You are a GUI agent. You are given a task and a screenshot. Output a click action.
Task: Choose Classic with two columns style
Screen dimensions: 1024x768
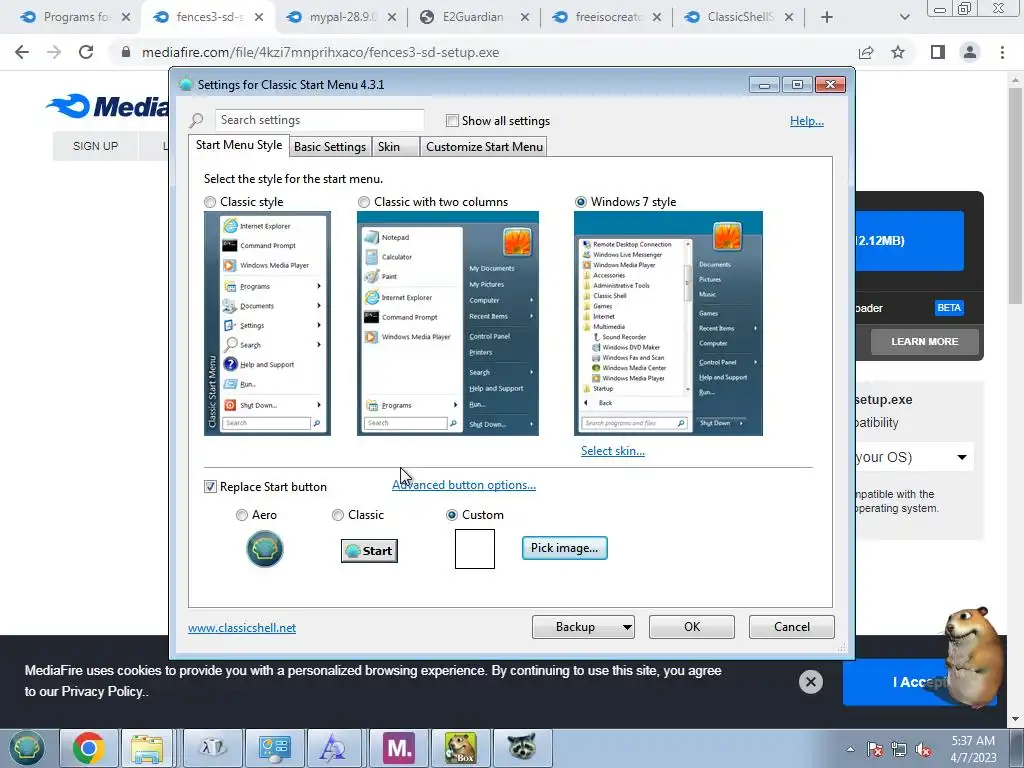coord(364,202)
